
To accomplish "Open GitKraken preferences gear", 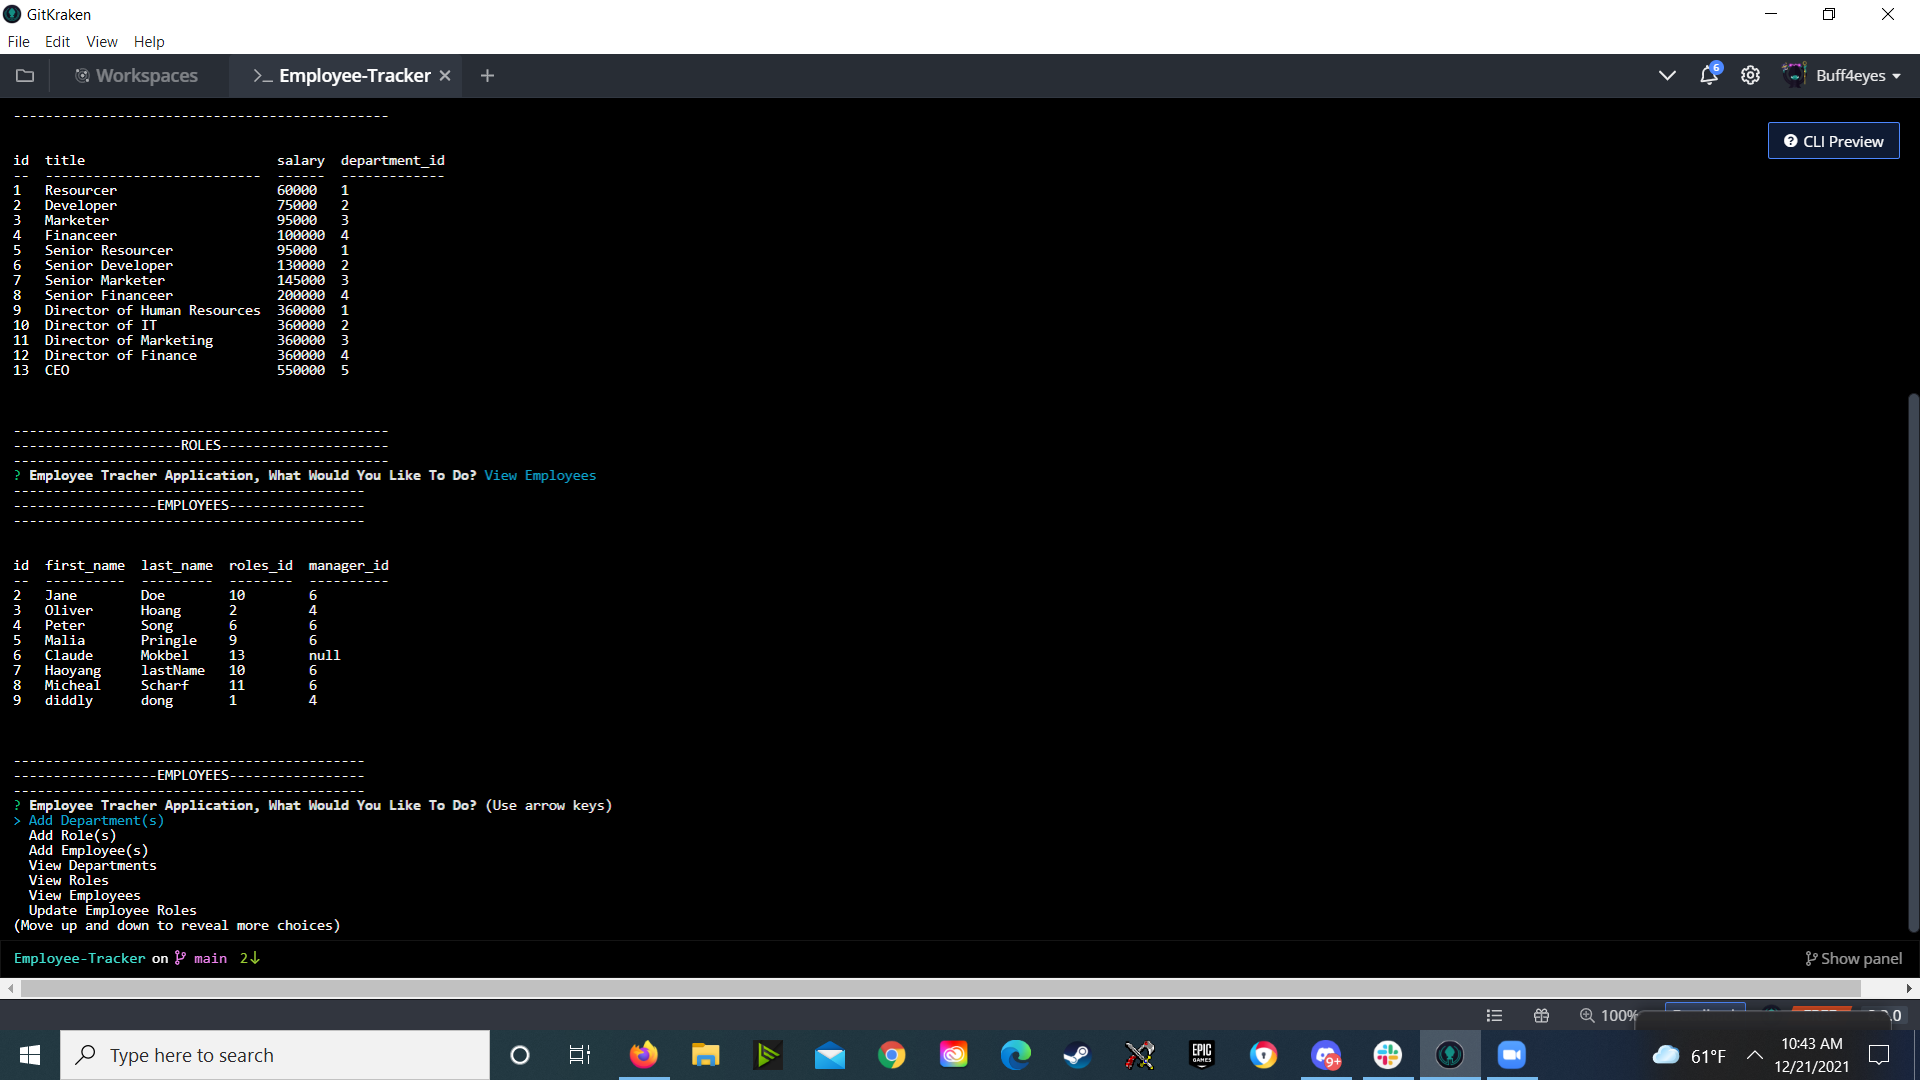I will click(1750, 76).
